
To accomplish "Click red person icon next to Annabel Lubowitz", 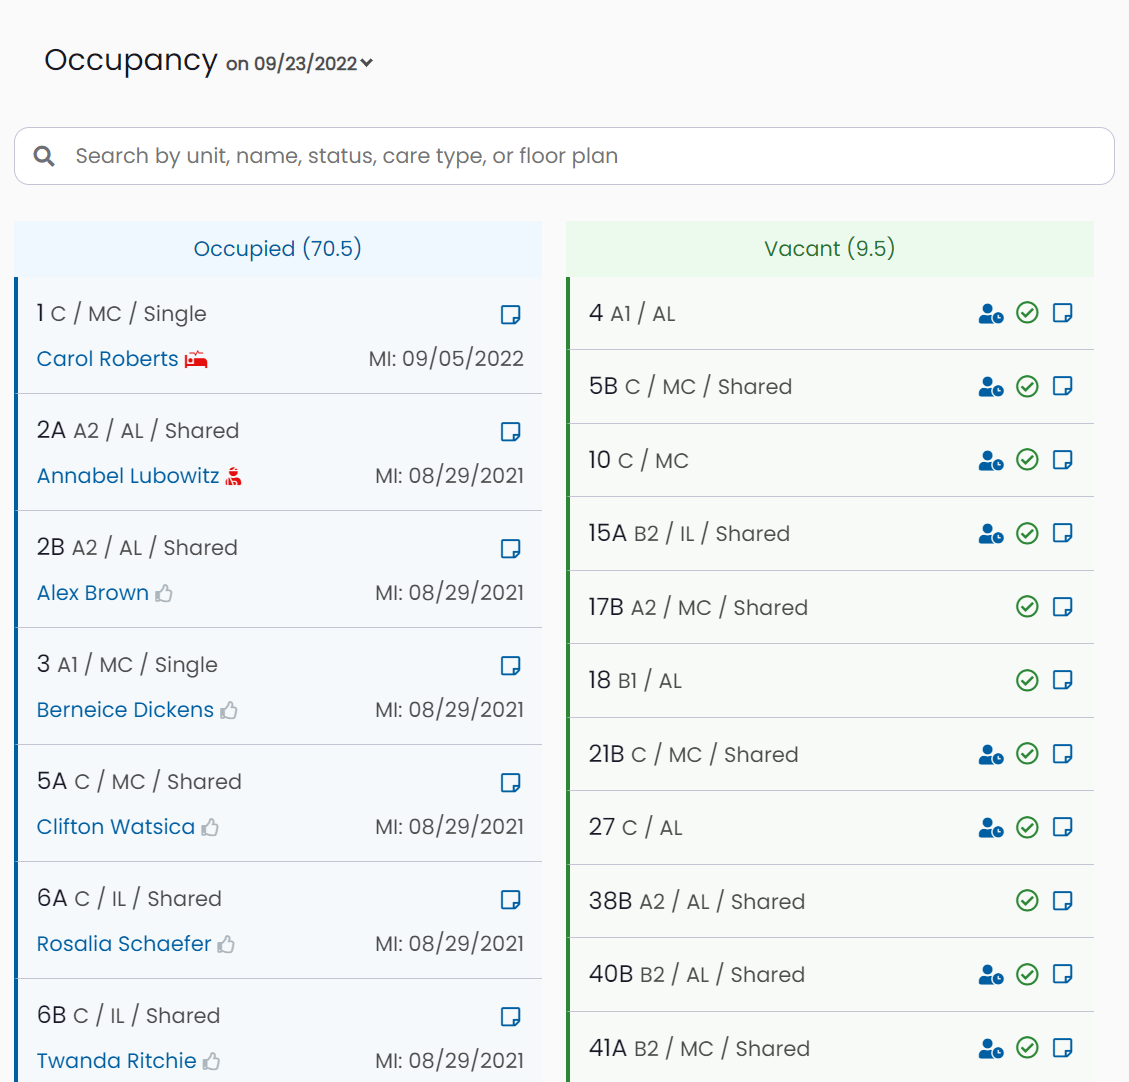I will [x=233, y=476].
